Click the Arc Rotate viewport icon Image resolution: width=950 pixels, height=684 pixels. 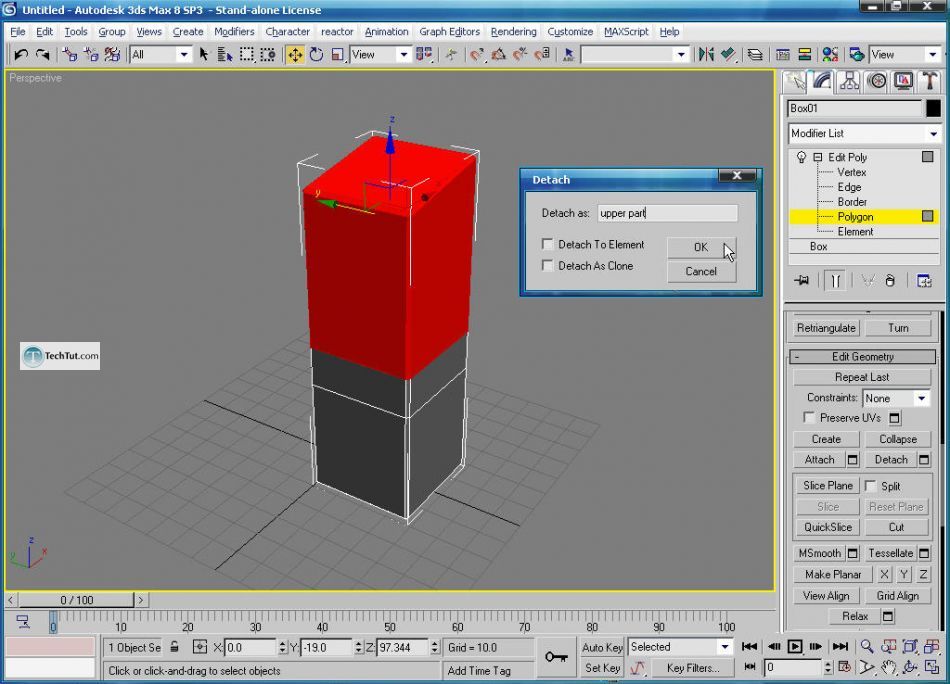coord(908,667)
